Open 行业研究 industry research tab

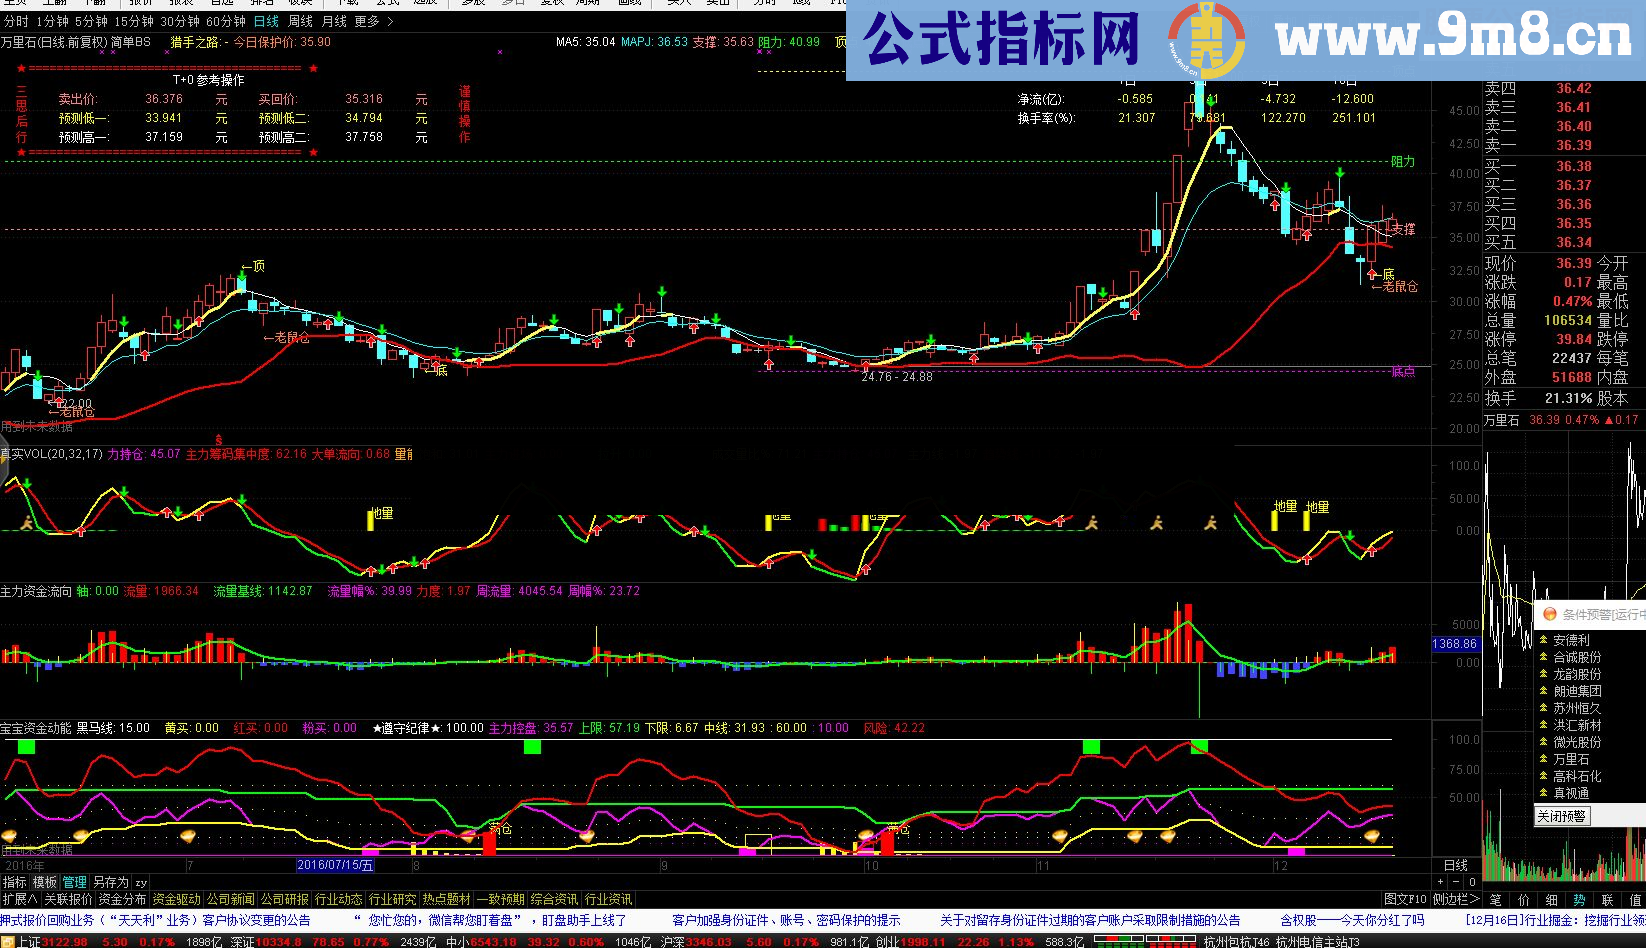(393, 899)
